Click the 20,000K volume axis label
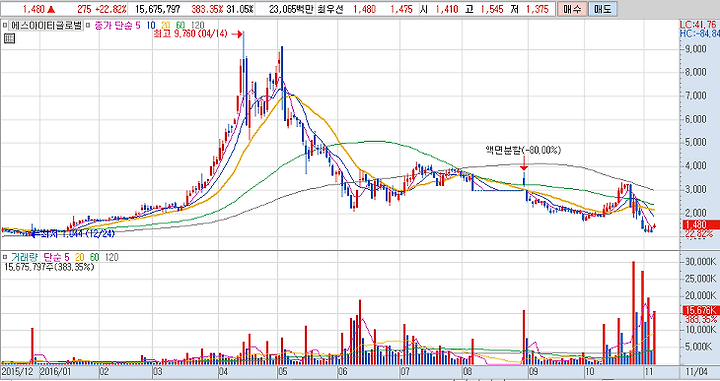720x381 pixels. [x=700, y=296]
